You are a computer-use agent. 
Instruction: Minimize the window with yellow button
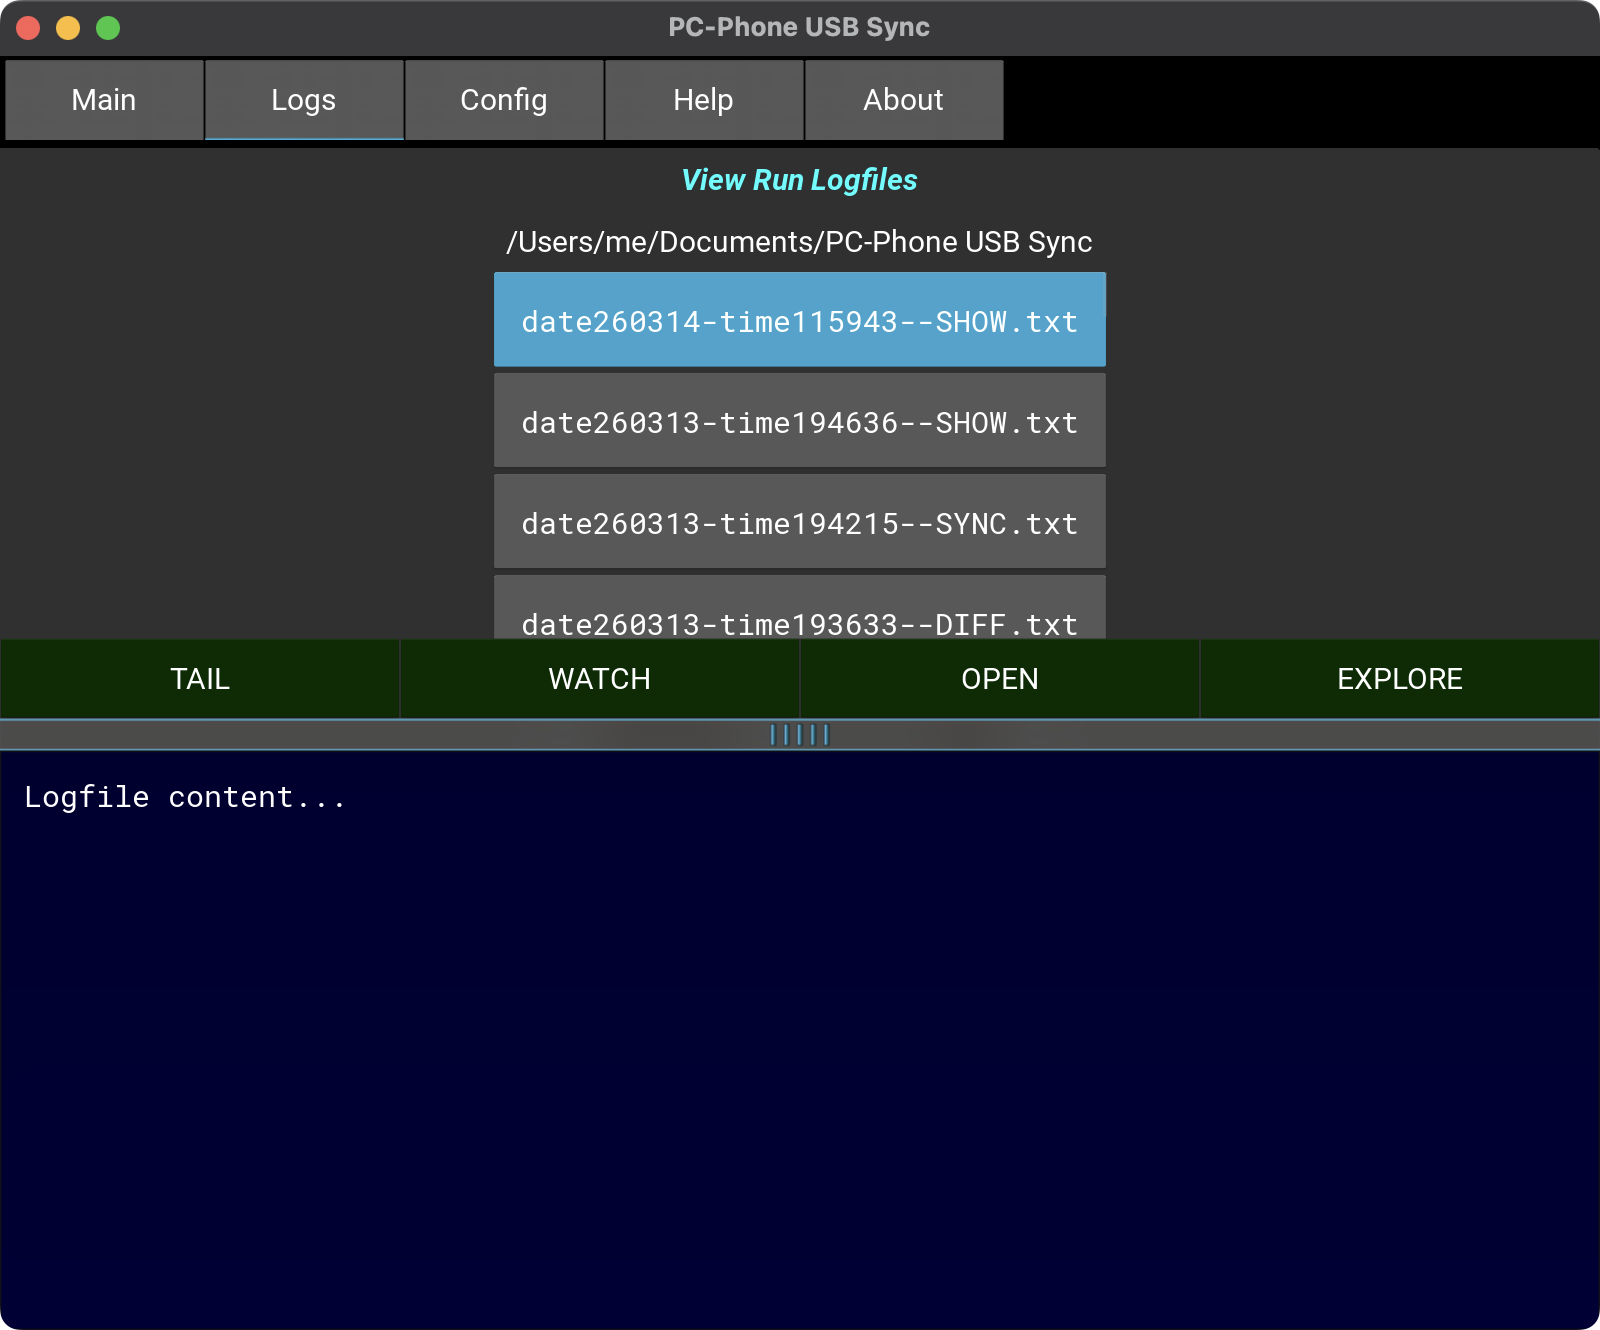tap(68, 28)
